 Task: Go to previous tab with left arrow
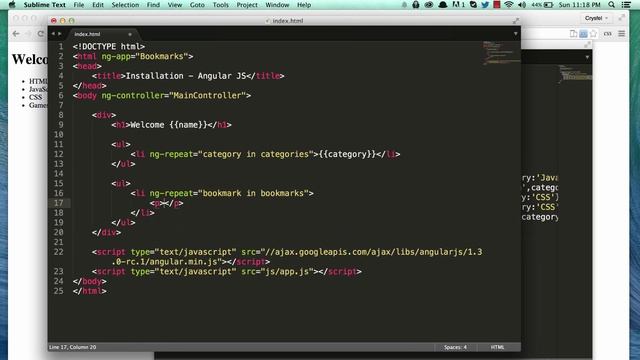click(53, 34)
